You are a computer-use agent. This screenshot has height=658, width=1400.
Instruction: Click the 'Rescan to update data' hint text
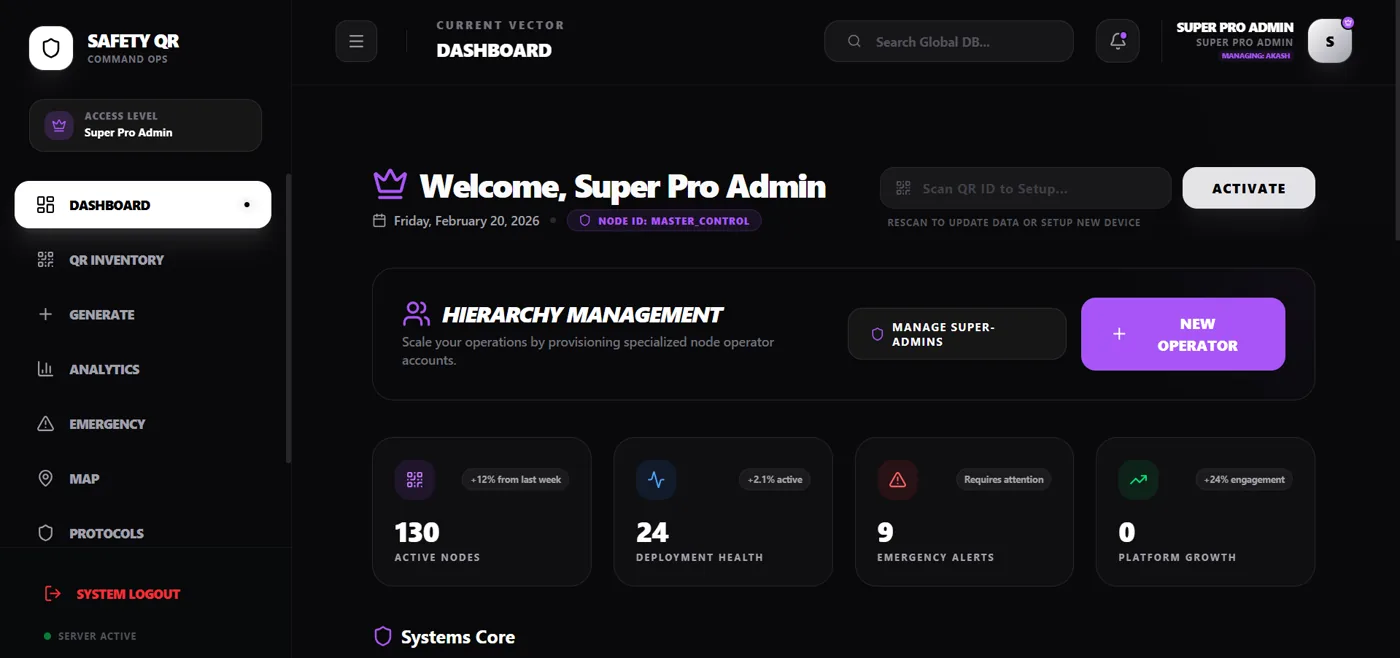tap(1014, 222)
